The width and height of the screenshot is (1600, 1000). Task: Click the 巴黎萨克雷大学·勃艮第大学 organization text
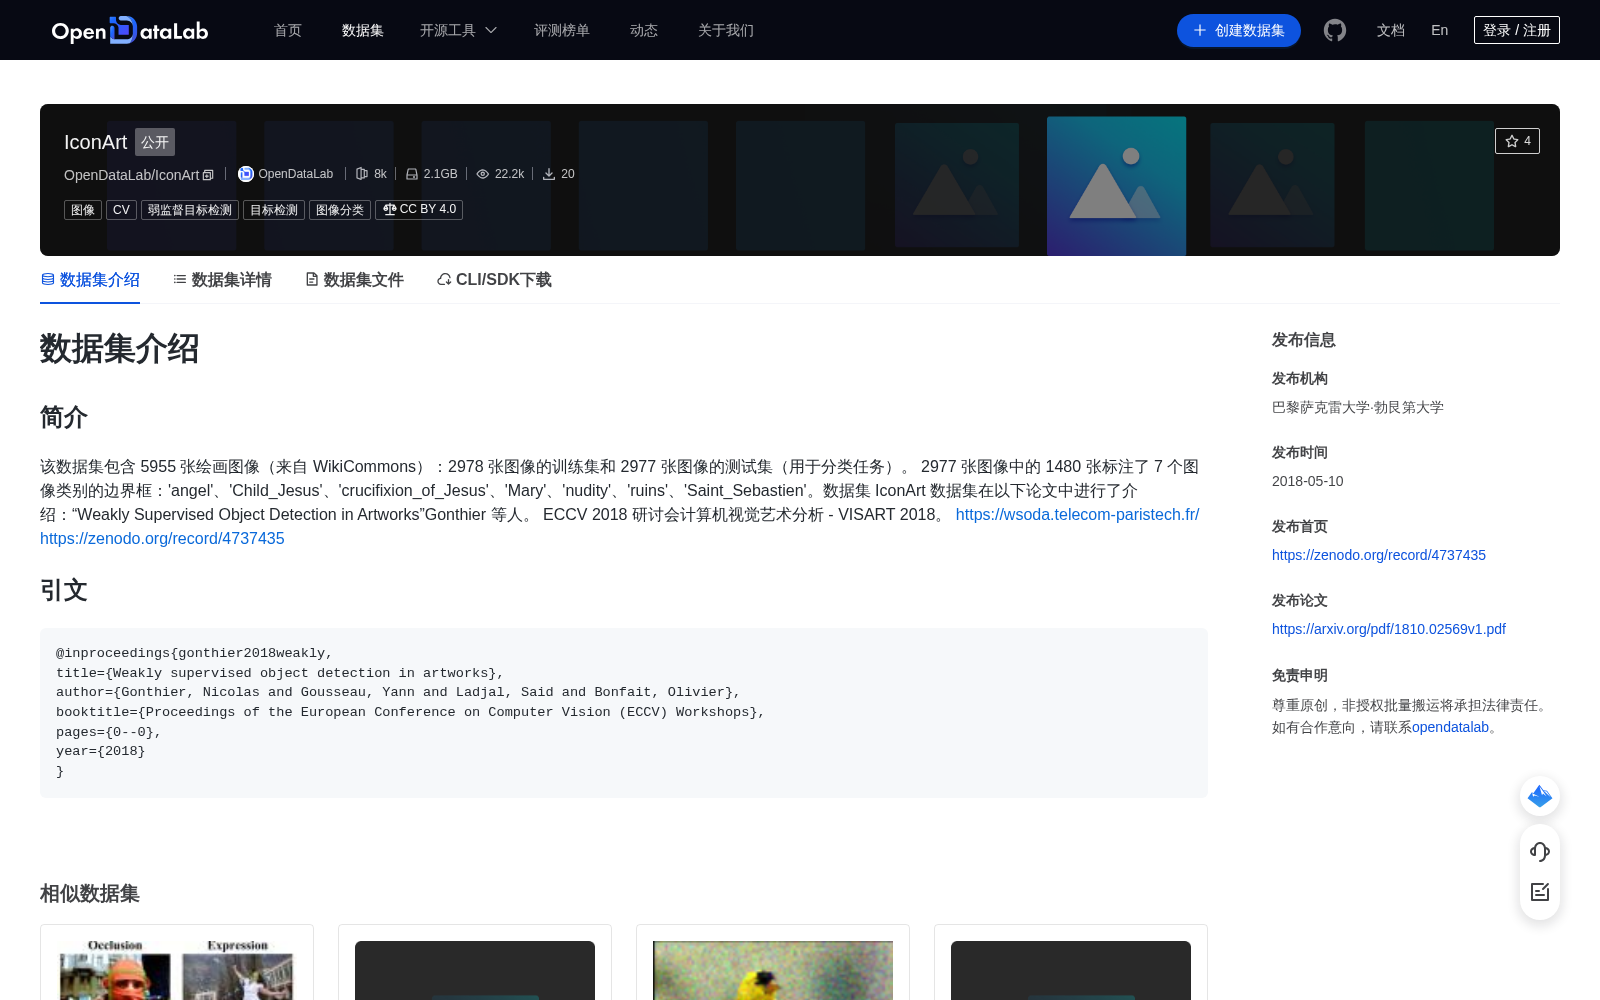1358,407
